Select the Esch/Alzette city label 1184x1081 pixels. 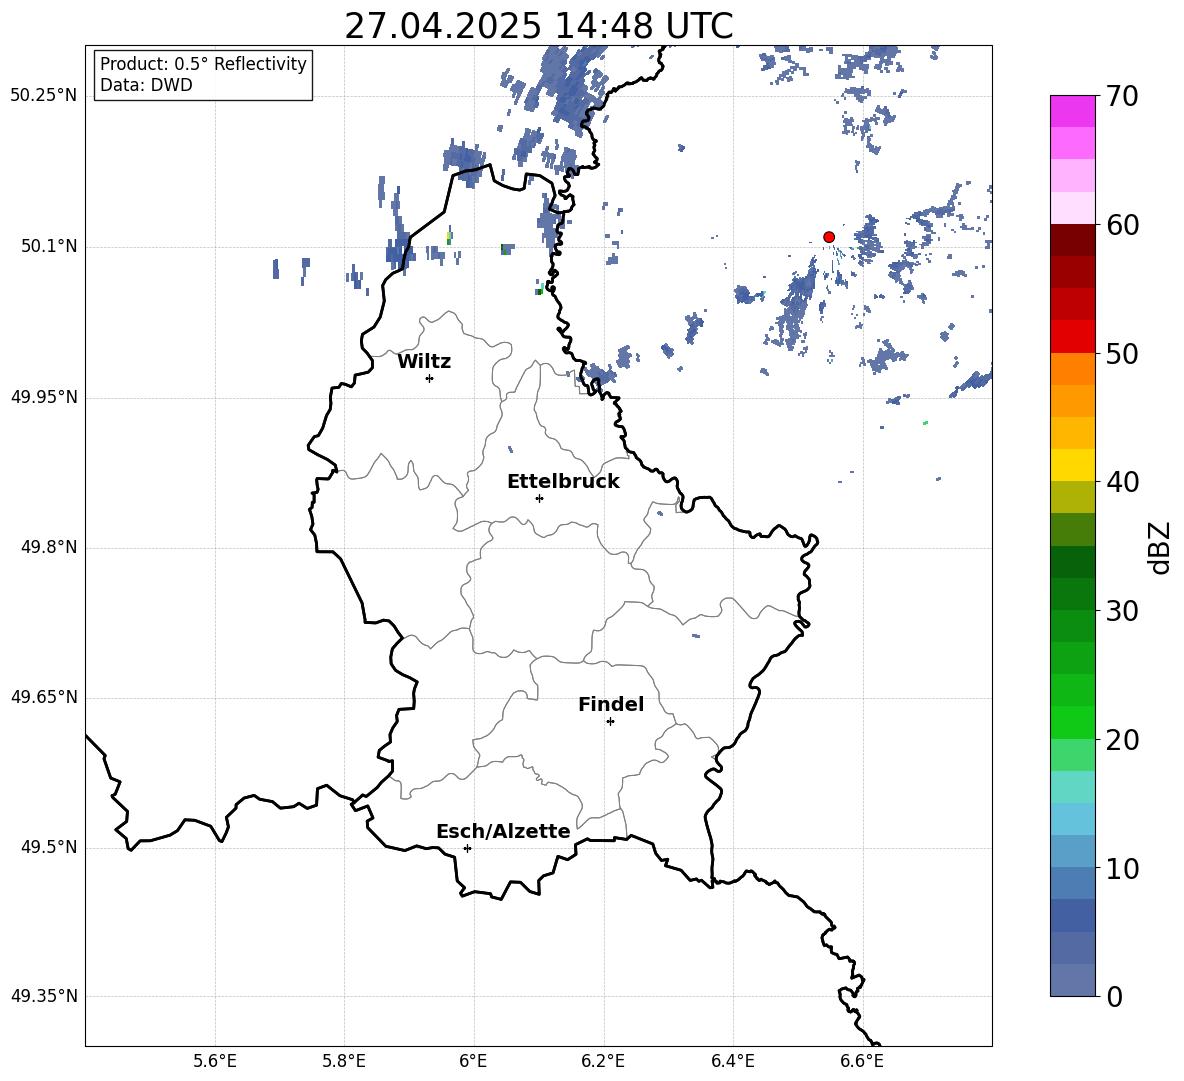coord(503,831)
